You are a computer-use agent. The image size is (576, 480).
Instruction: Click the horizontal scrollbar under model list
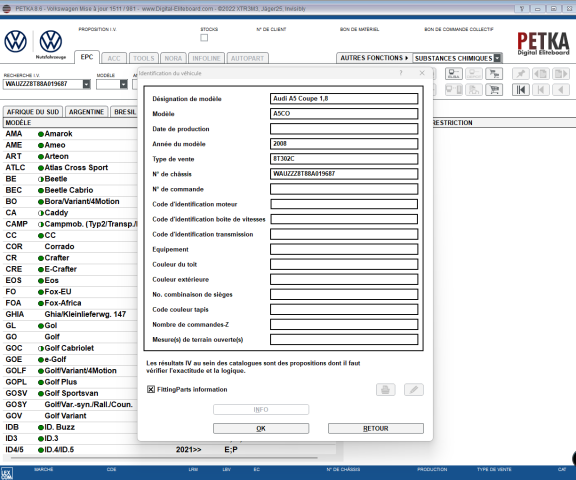pyautogui.click(x=164, y=458)
